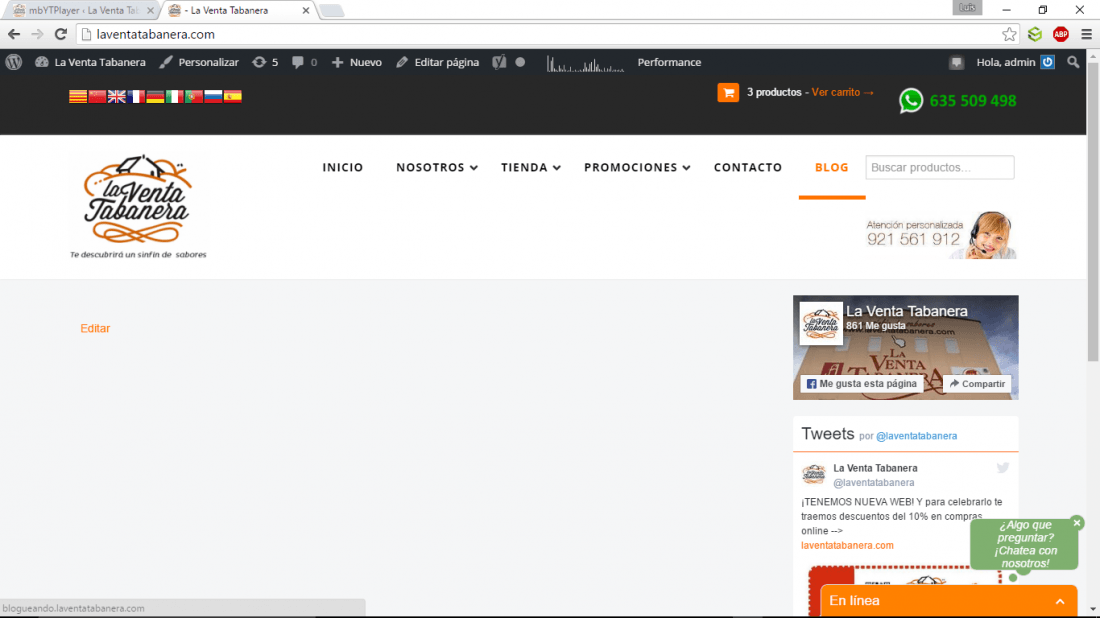Open a new browser tab
The image size is (1100, 618).
(x=331, y=11)
